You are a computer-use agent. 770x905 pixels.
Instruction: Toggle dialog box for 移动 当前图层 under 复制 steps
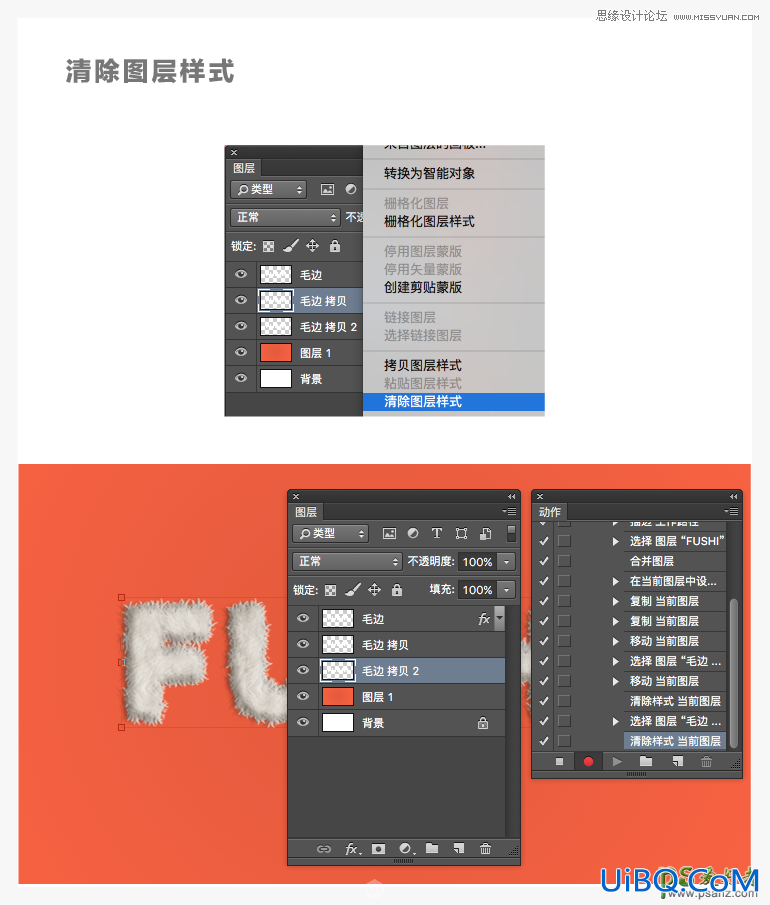[564, 641]
